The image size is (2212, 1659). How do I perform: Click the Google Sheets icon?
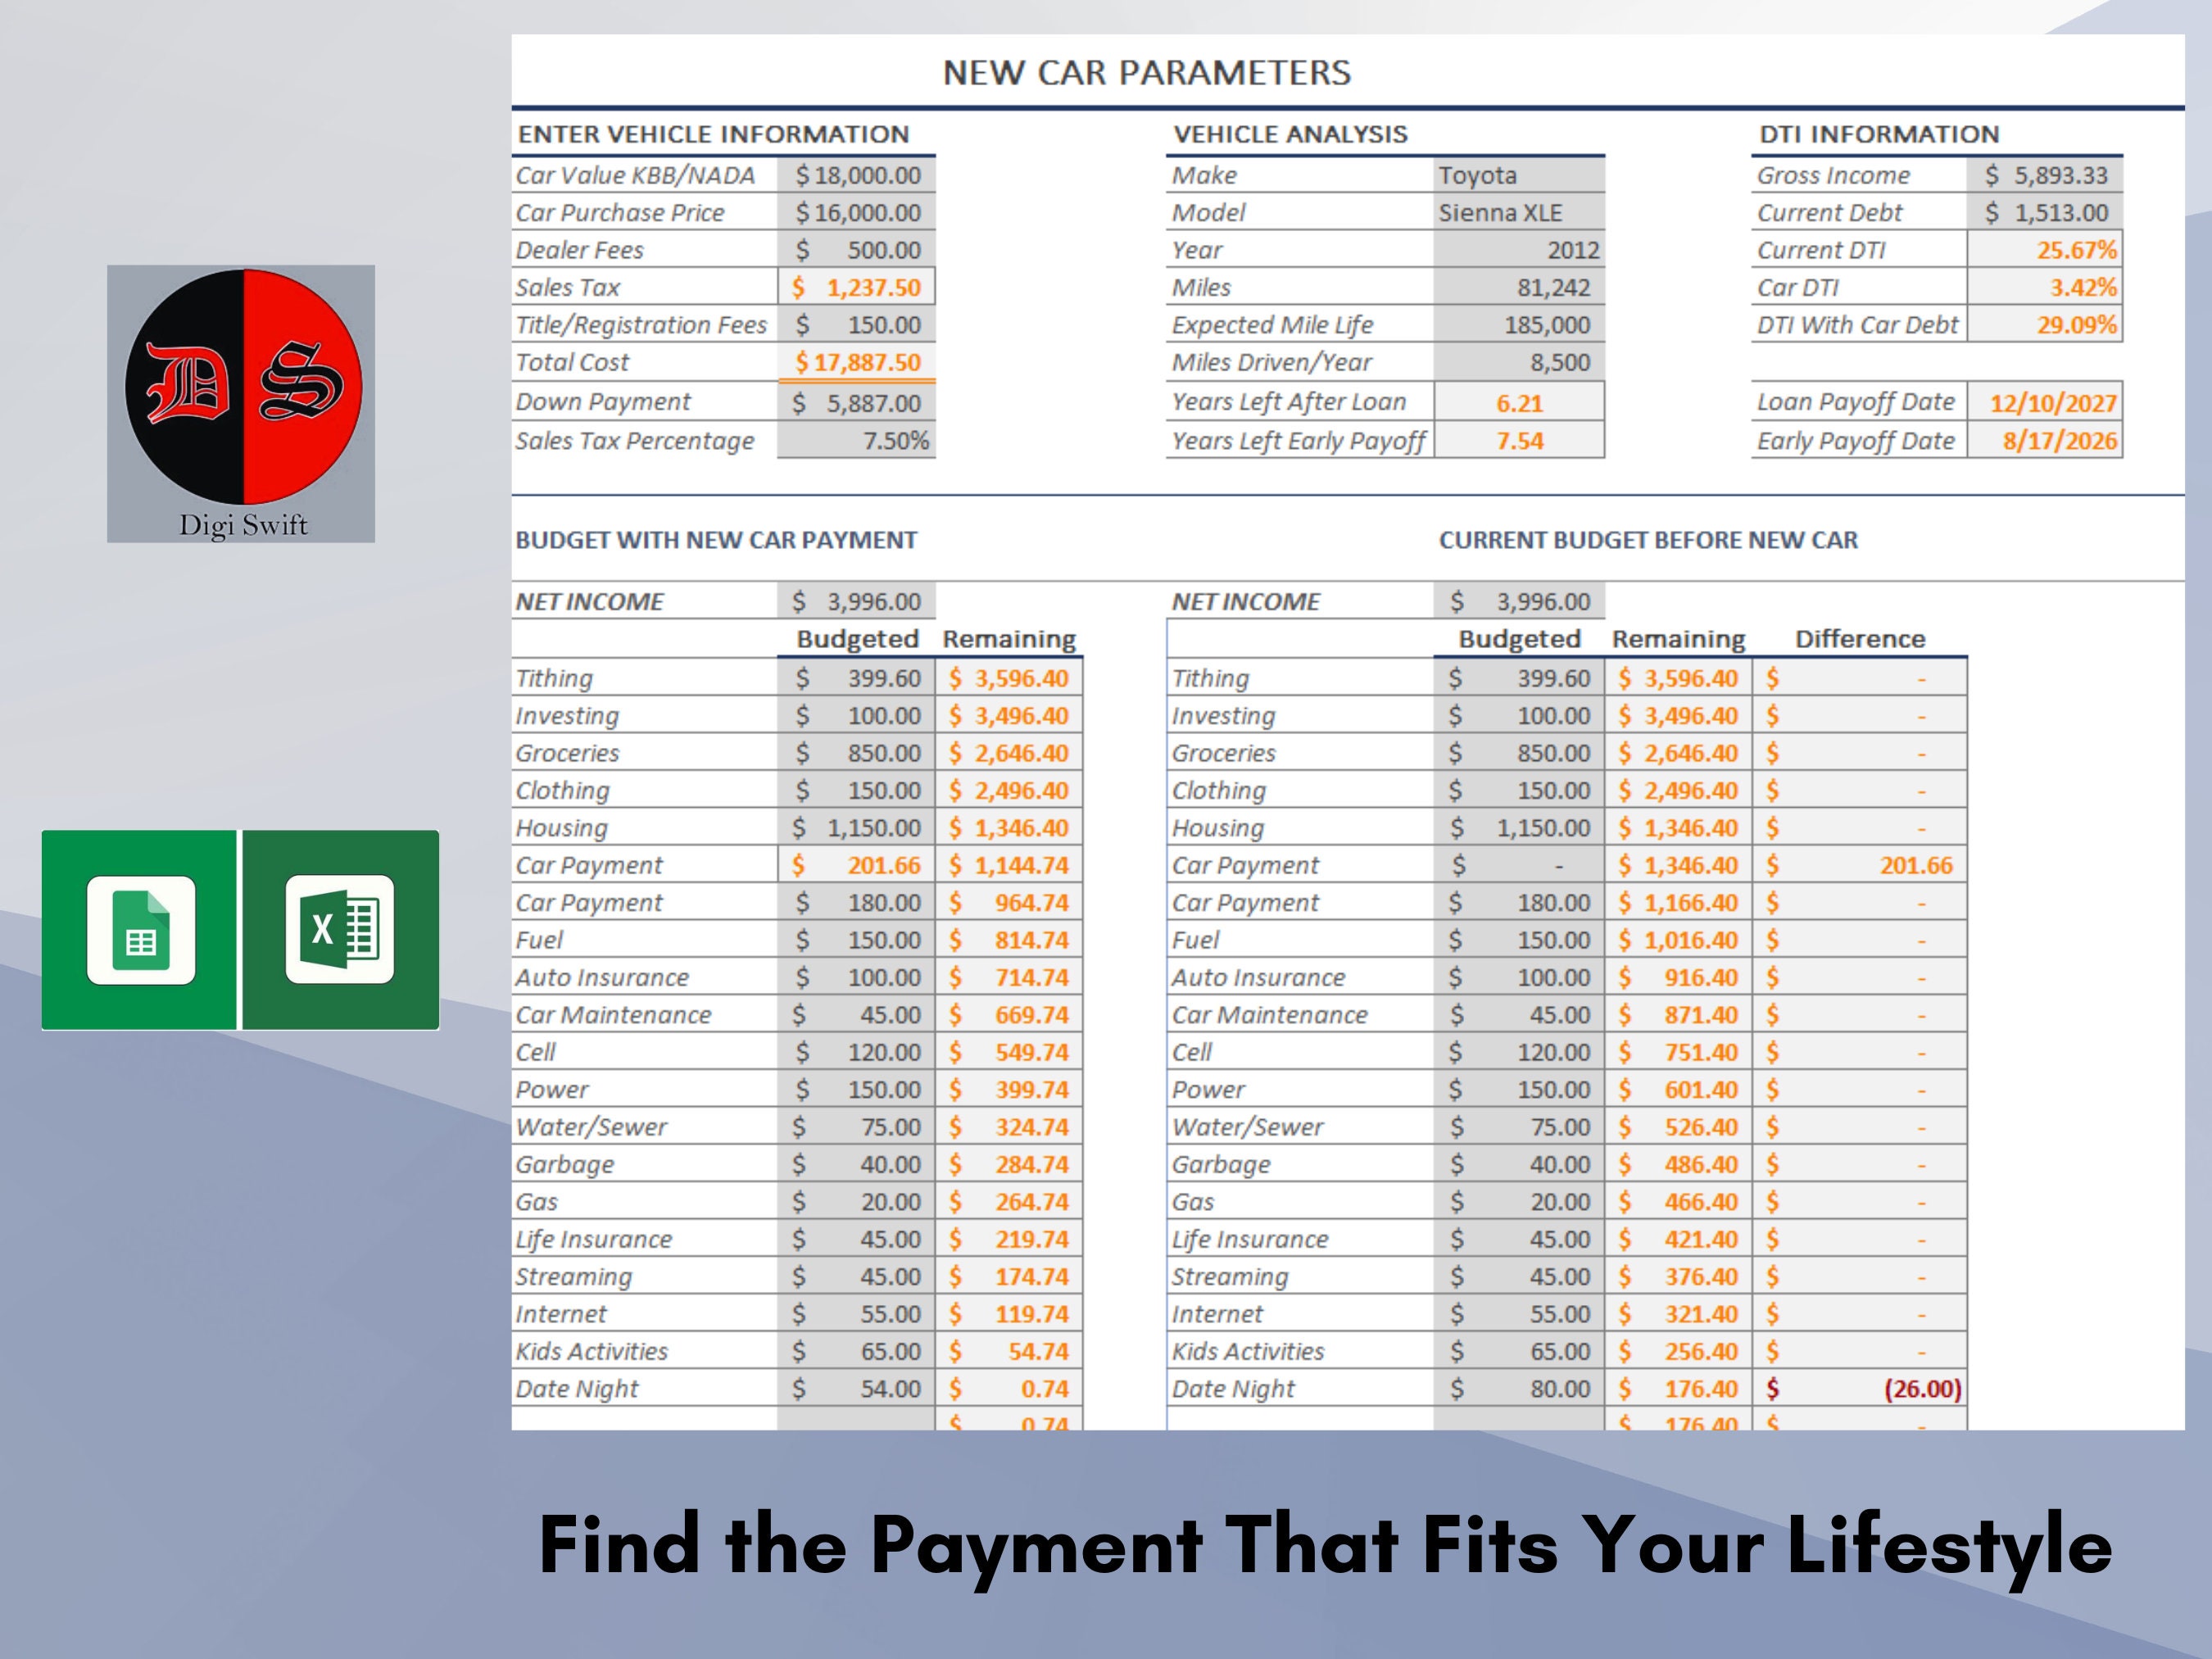pos(140,930)
